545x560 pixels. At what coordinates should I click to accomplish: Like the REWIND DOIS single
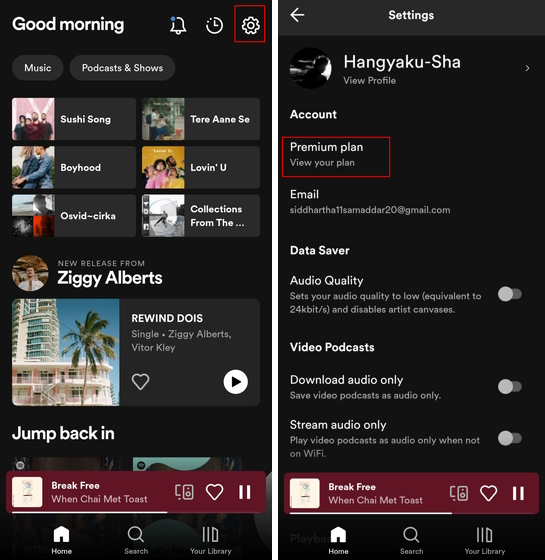click(140, 381)
